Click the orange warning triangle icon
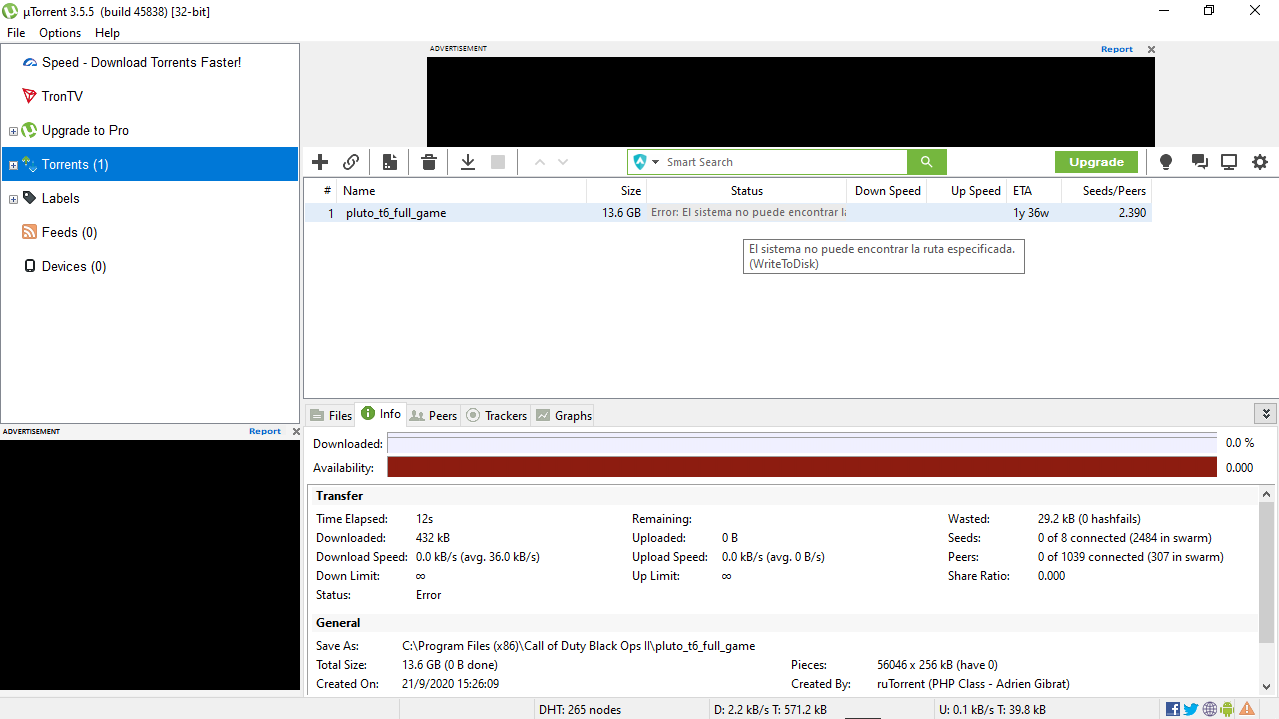 point(1248,709)
